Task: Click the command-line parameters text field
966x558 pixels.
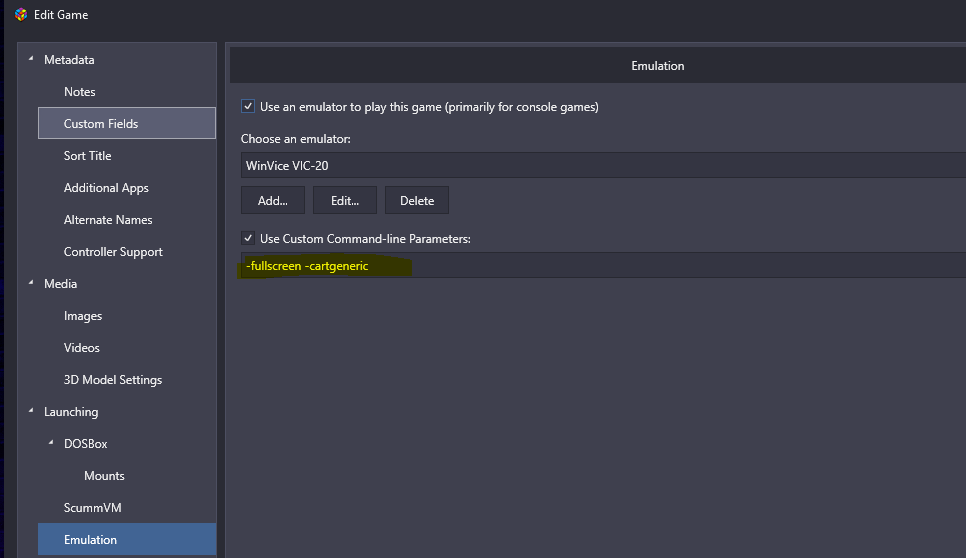Action: (603, 265)
